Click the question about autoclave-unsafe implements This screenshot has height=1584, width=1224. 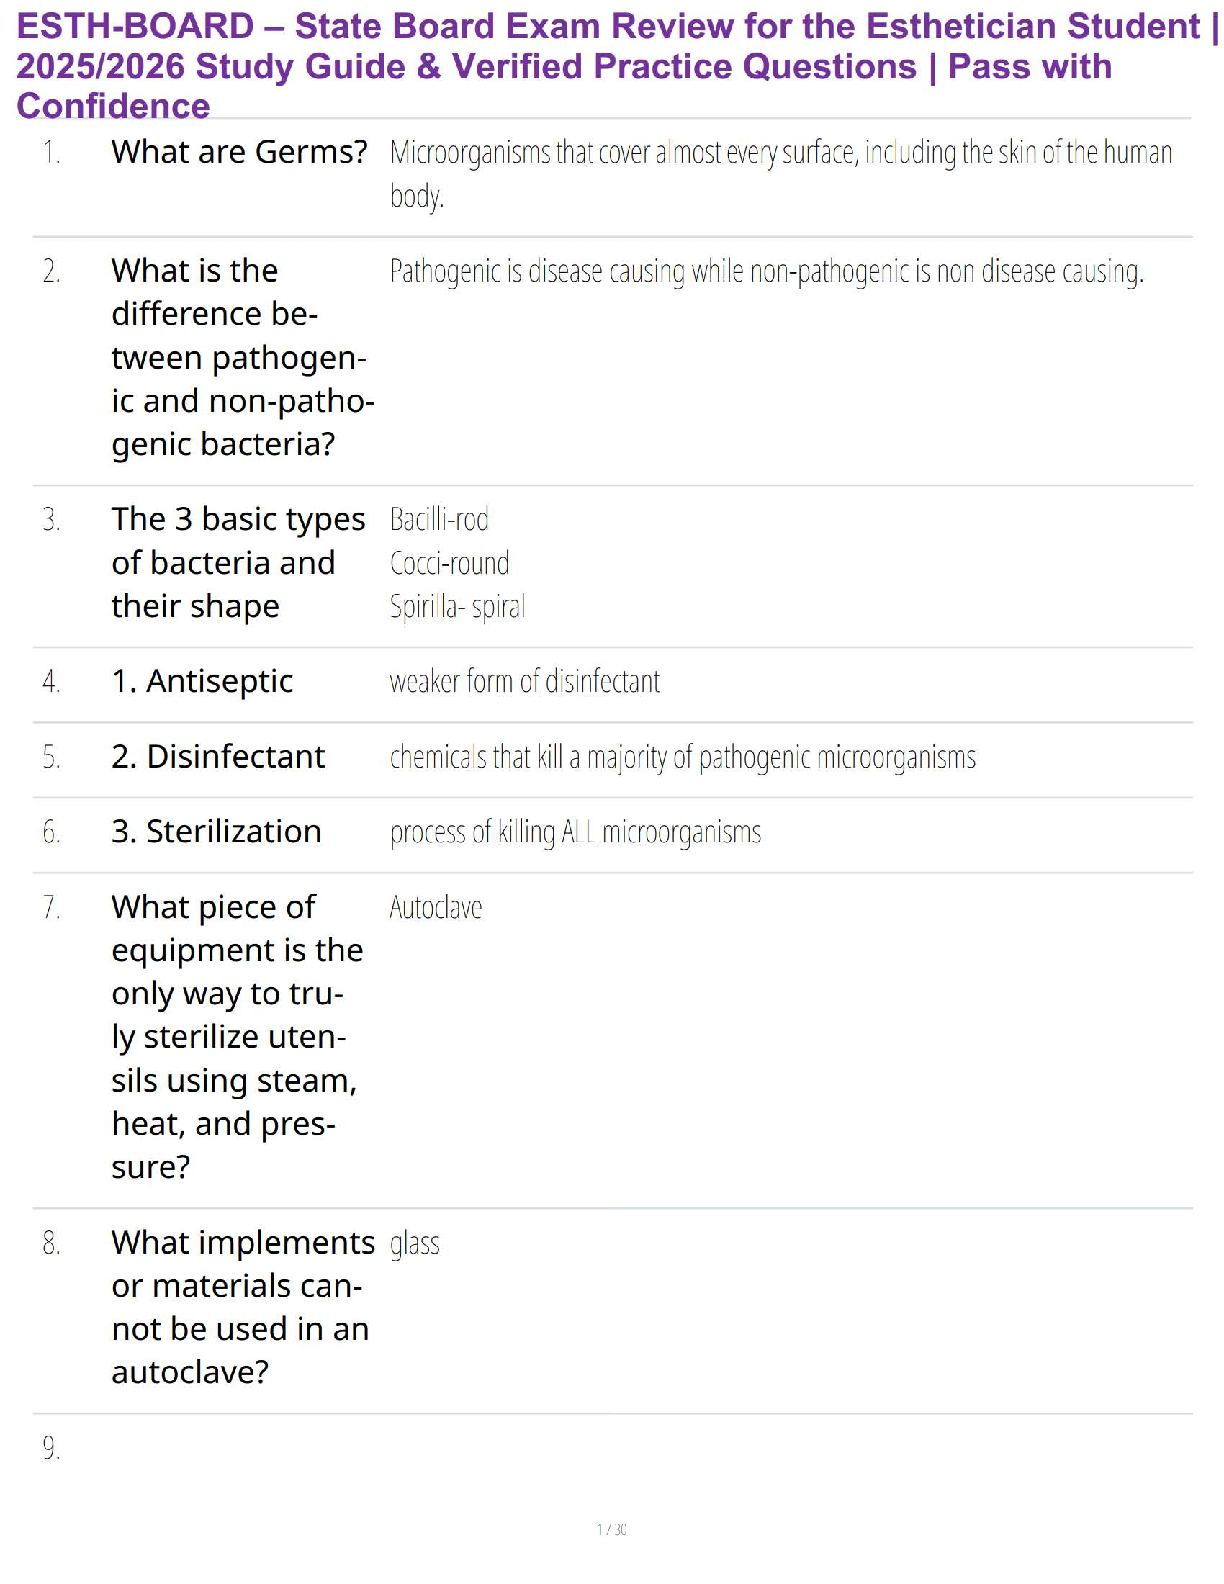click(240, 1306)
